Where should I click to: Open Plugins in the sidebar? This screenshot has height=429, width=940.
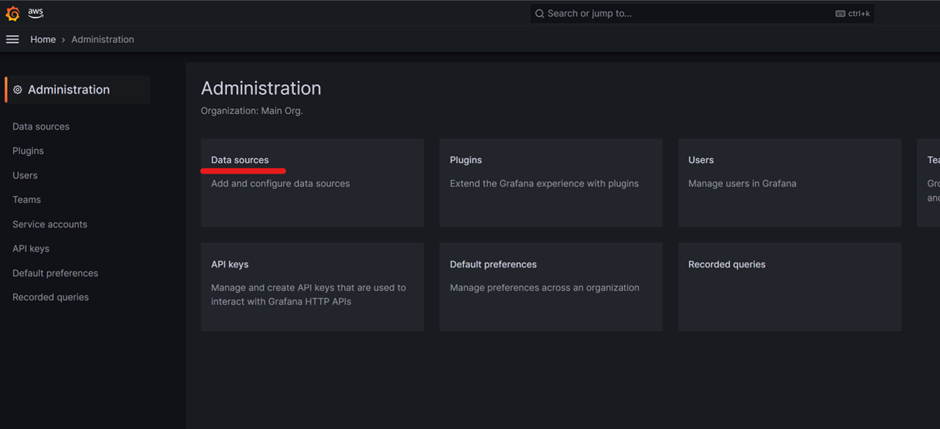coord(28,151)
